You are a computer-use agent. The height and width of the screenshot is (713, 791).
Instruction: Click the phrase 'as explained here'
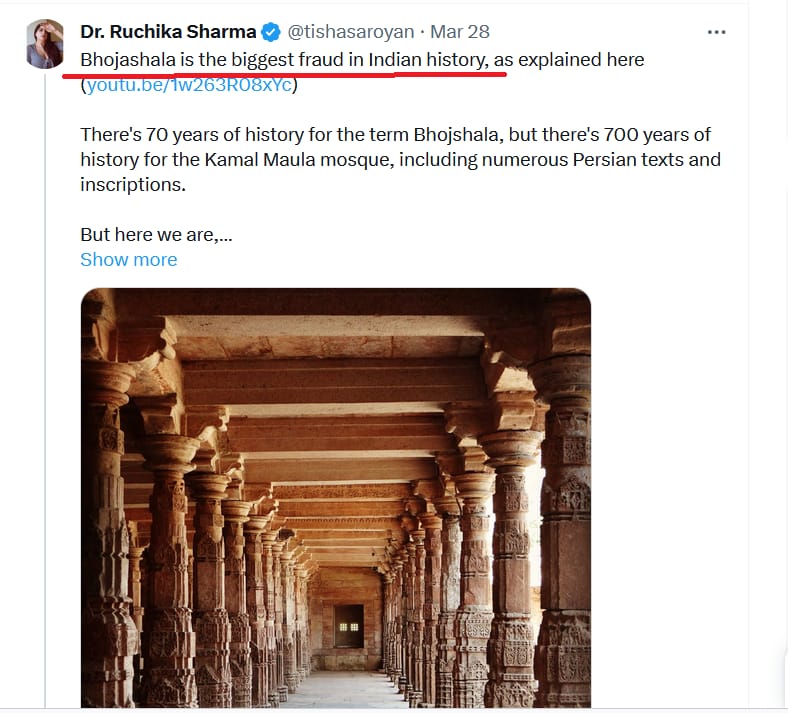[x=569, y=60]
